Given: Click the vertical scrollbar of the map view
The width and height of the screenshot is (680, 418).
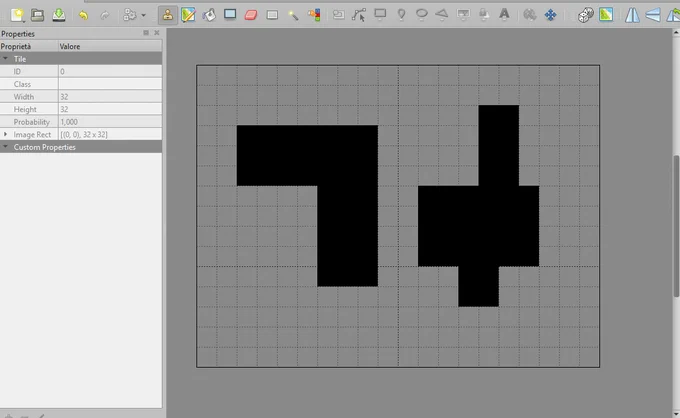Looking at the screenshot, I should pyautogui.click(x=676, y=225).
